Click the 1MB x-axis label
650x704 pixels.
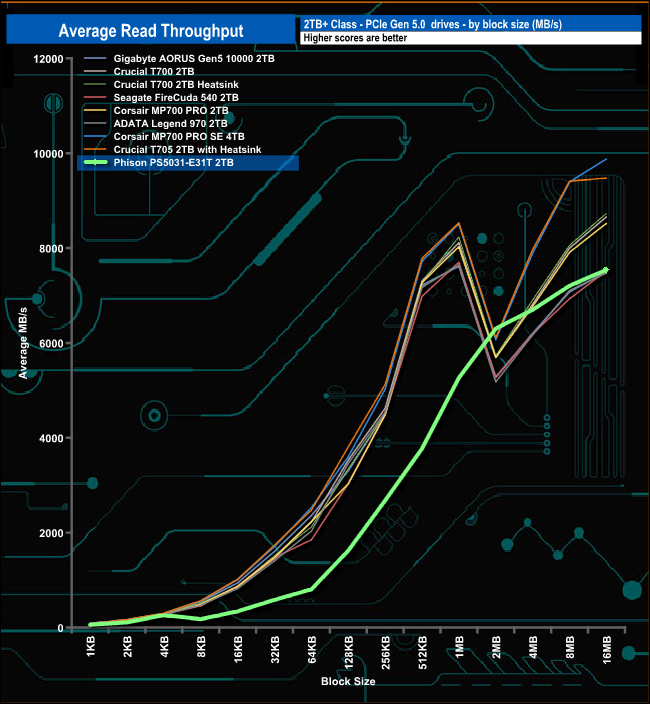pos(459,647)
